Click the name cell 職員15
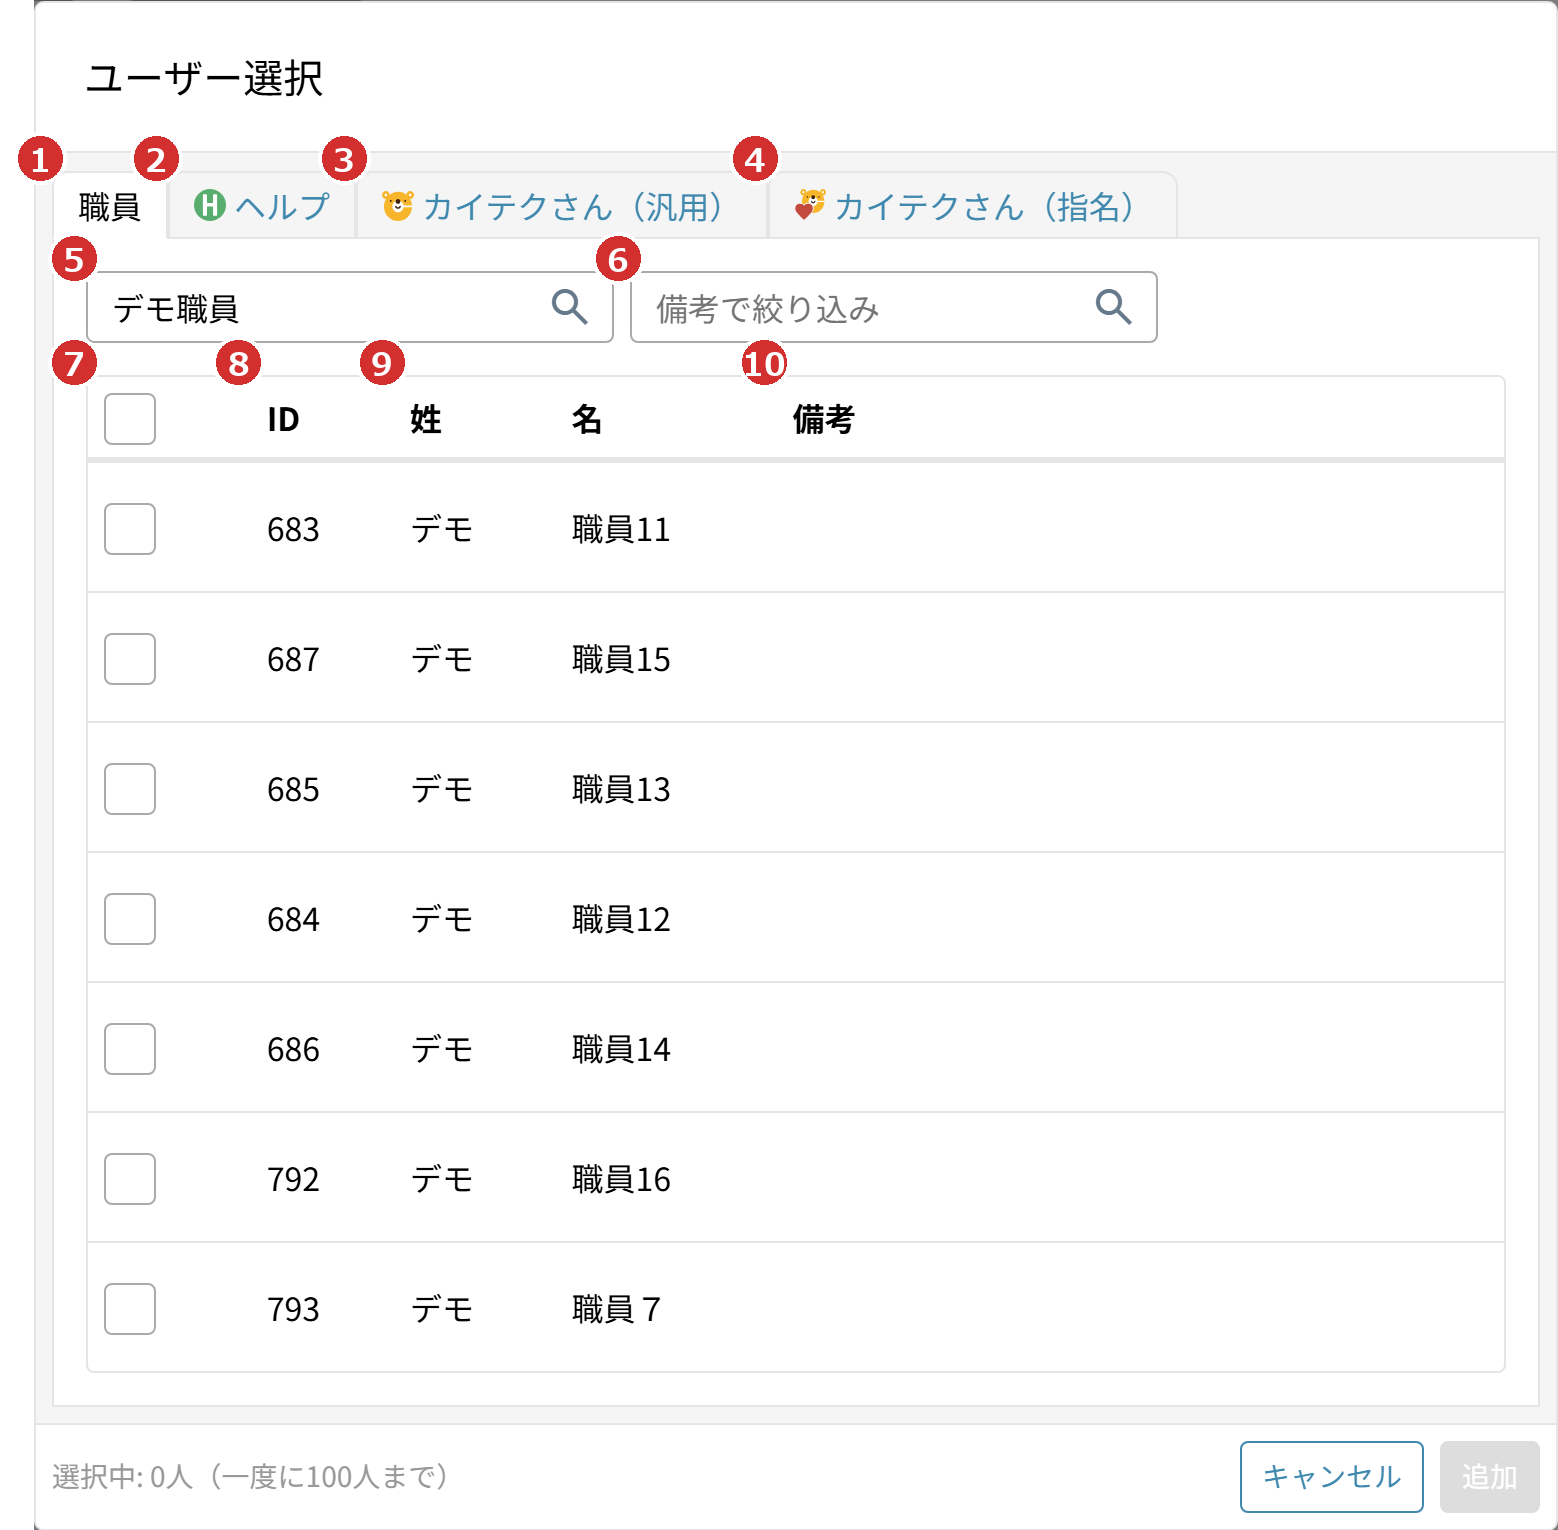1558x1530 pixels. tap(621, 659)
